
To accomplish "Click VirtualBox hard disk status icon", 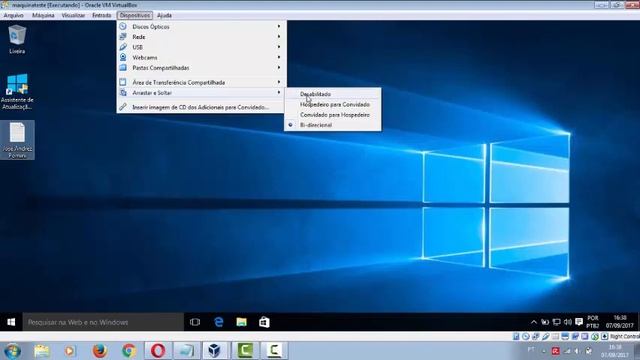I will point(516,336).
